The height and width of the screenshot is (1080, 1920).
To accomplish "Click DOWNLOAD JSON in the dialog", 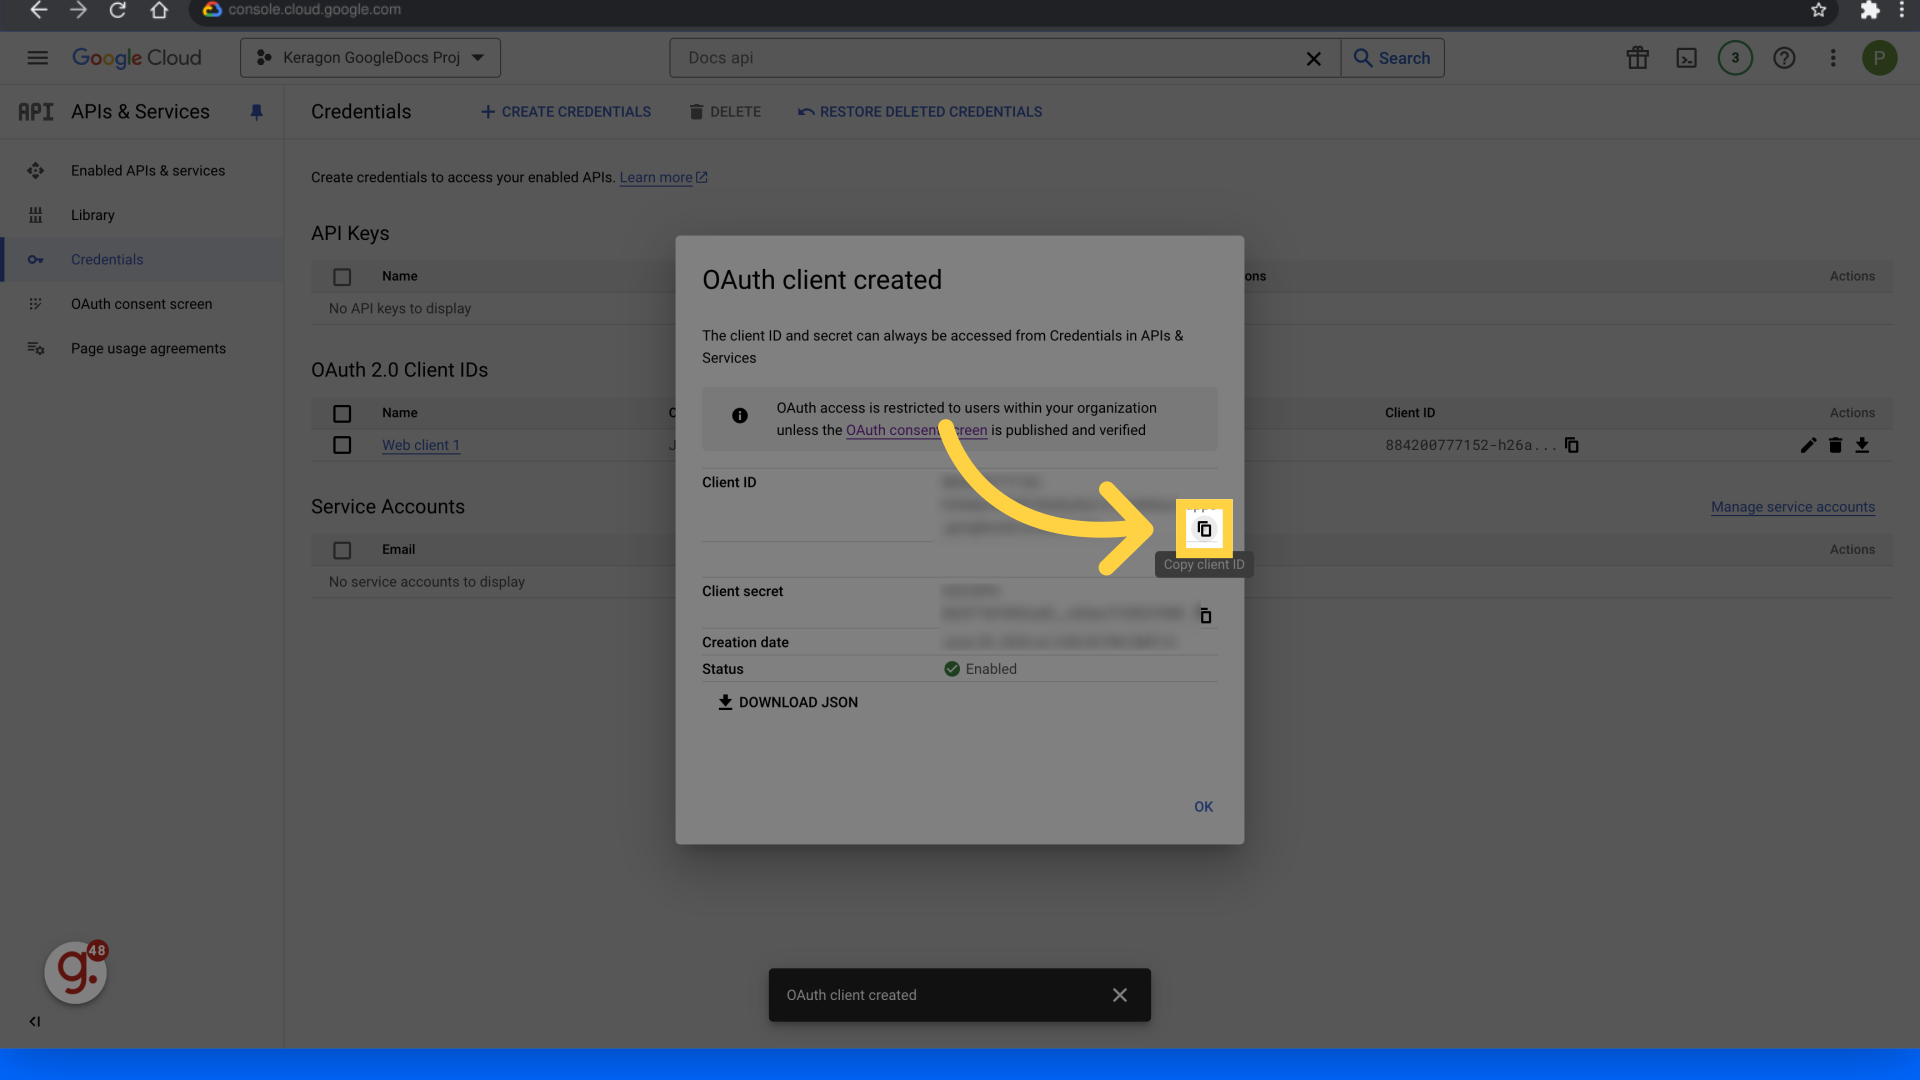I will pos(788,702).
